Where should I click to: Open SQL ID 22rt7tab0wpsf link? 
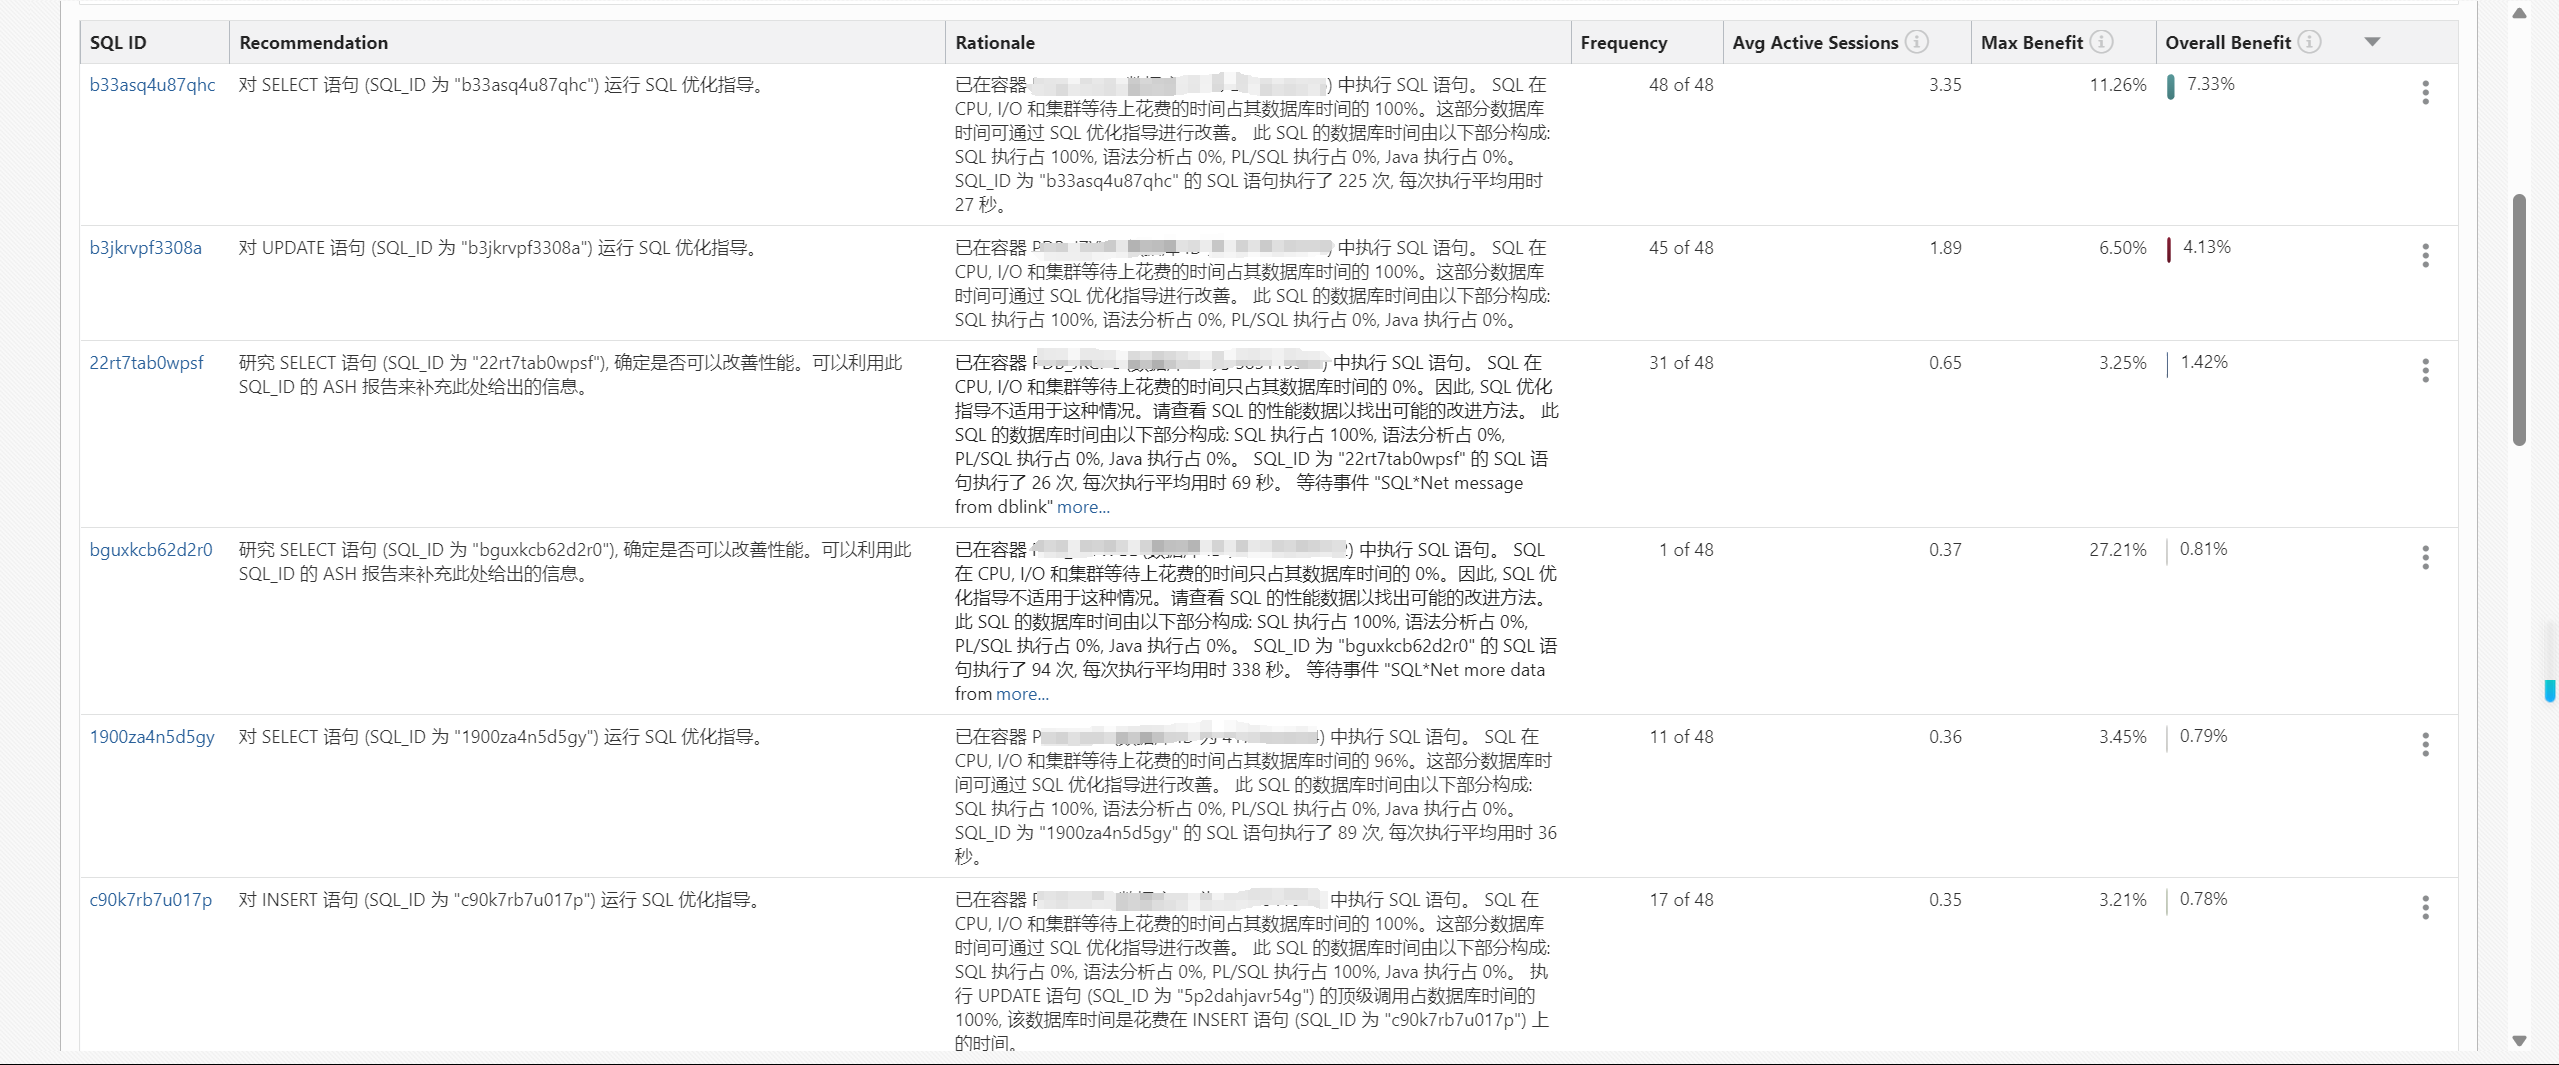(146, 363)
